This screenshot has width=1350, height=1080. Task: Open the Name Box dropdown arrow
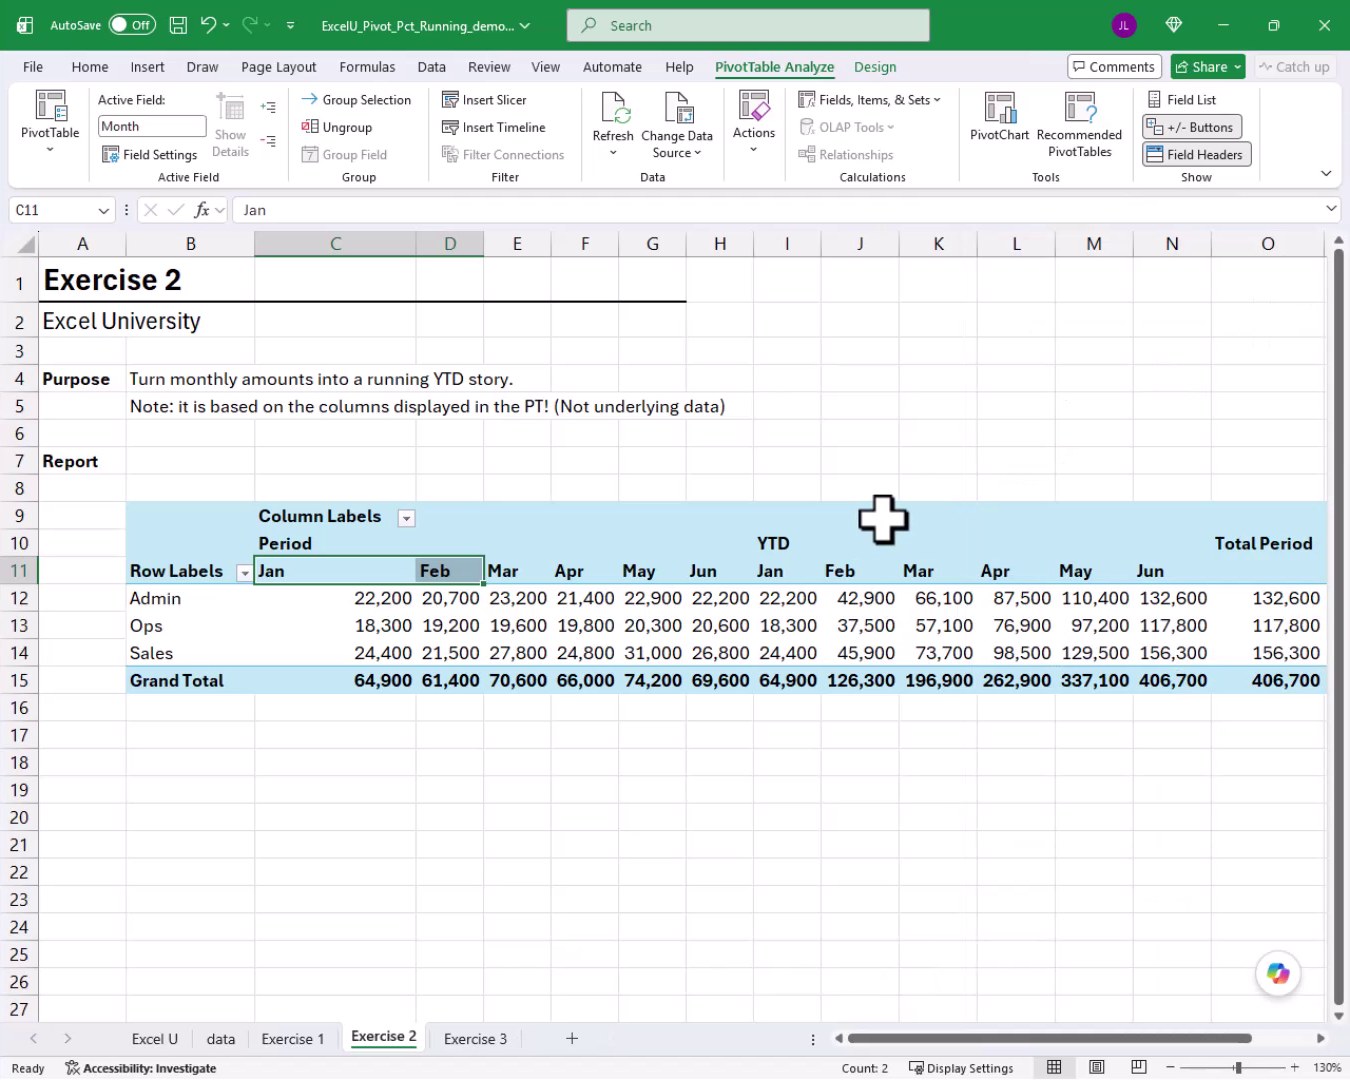click(x=103, y=210)
